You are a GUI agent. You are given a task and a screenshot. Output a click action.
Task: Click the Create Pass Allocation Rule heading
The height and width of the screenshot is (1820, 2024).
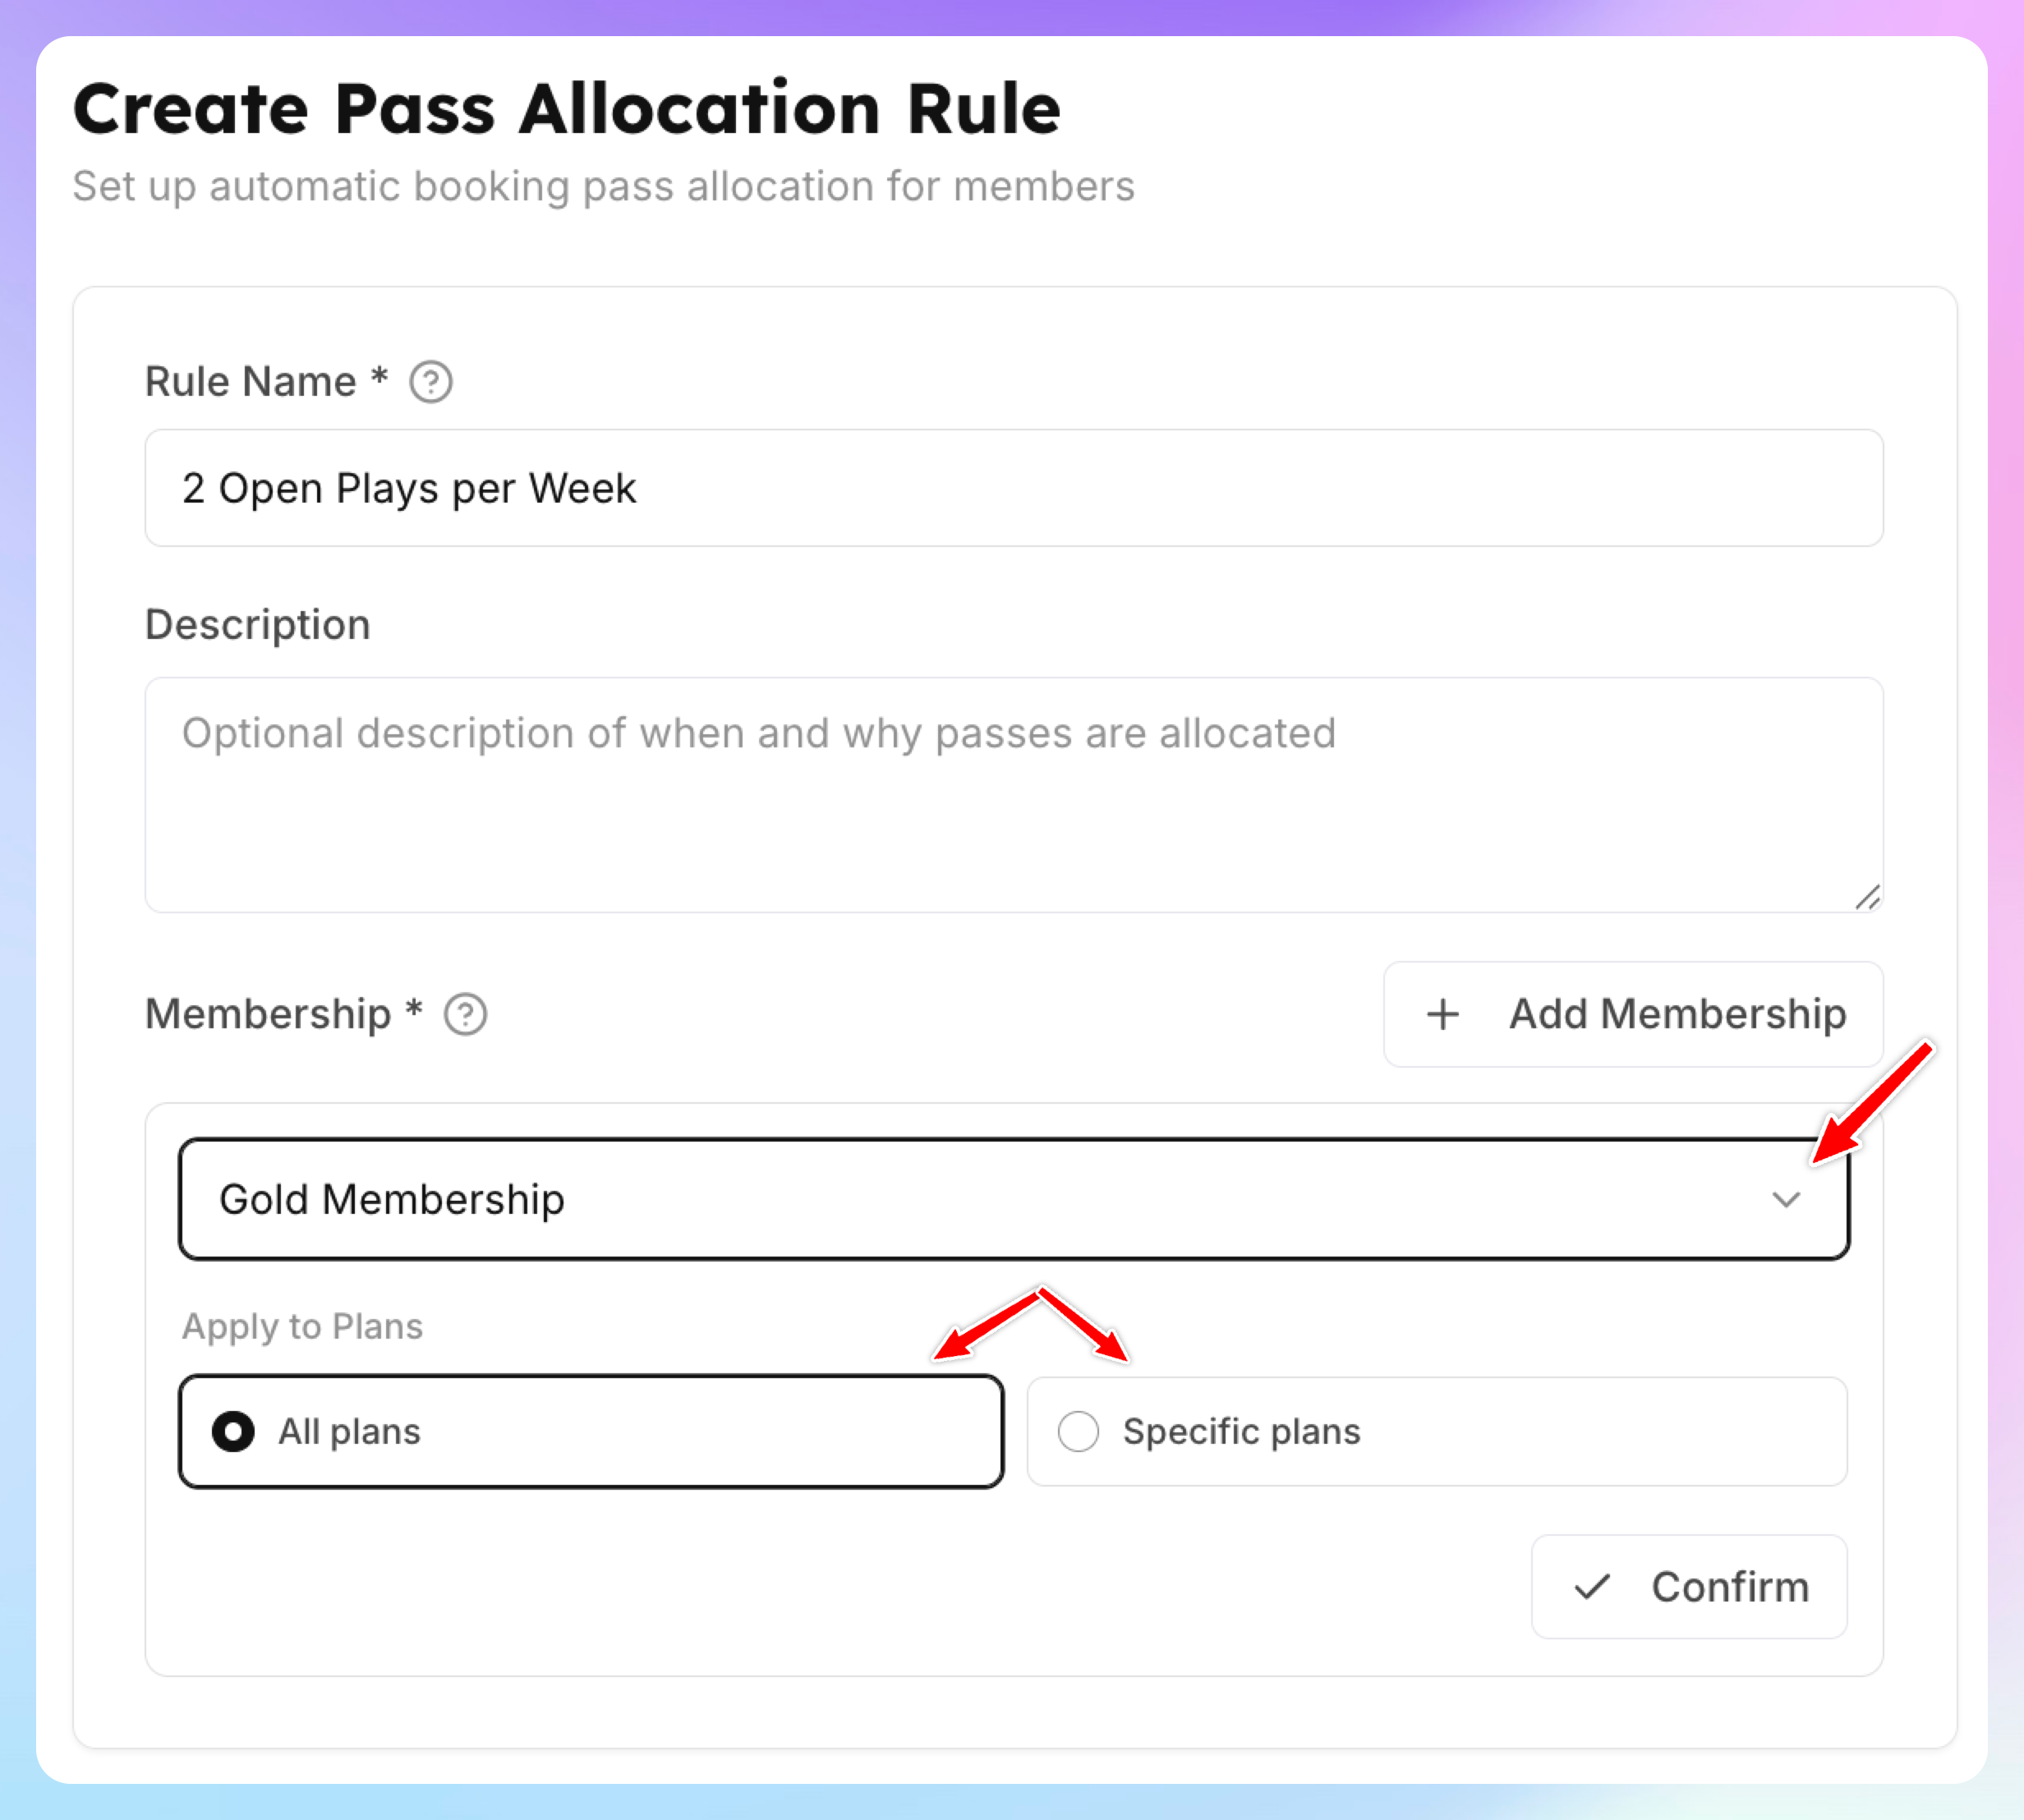(567, 108)
